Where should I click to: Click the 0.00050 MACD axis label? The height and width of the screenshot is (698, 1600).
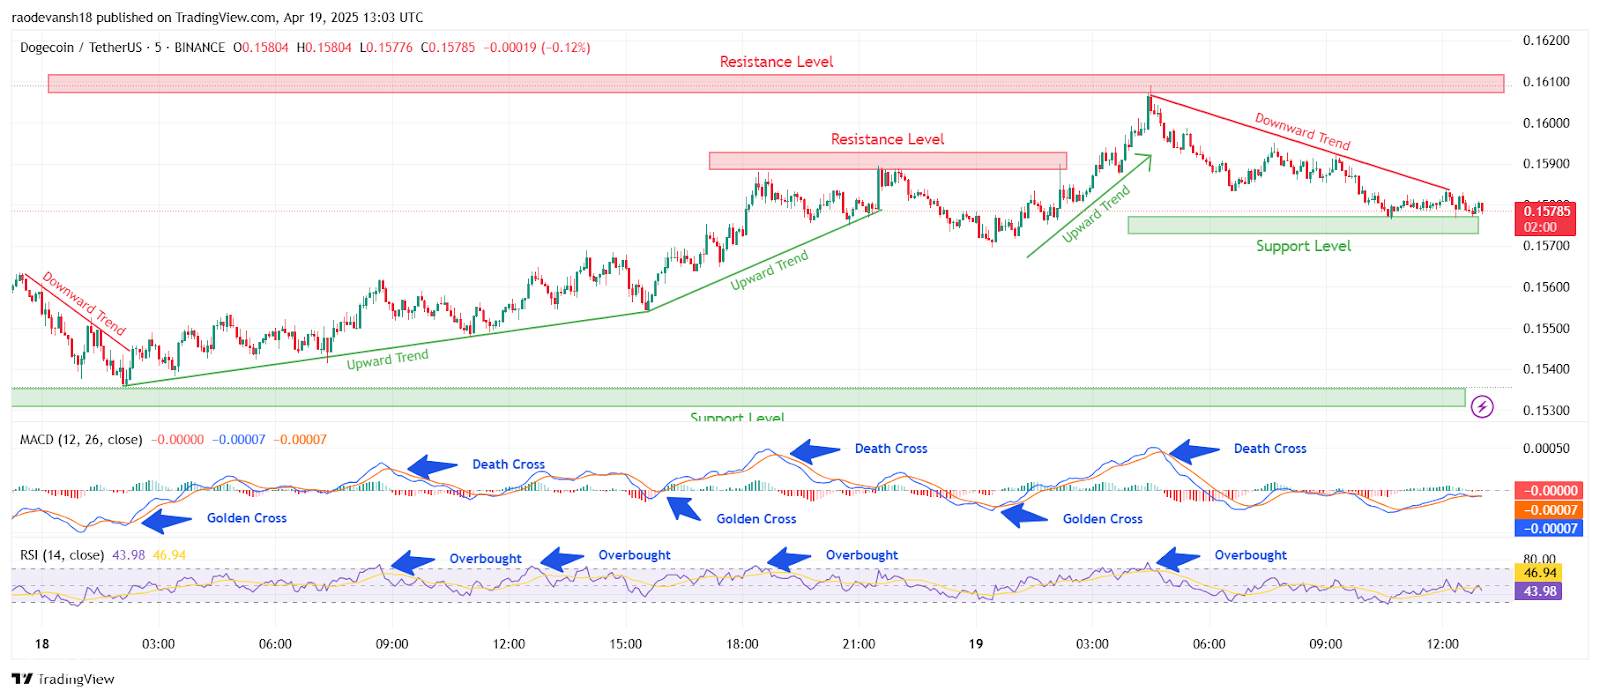tap(1546, 448)
